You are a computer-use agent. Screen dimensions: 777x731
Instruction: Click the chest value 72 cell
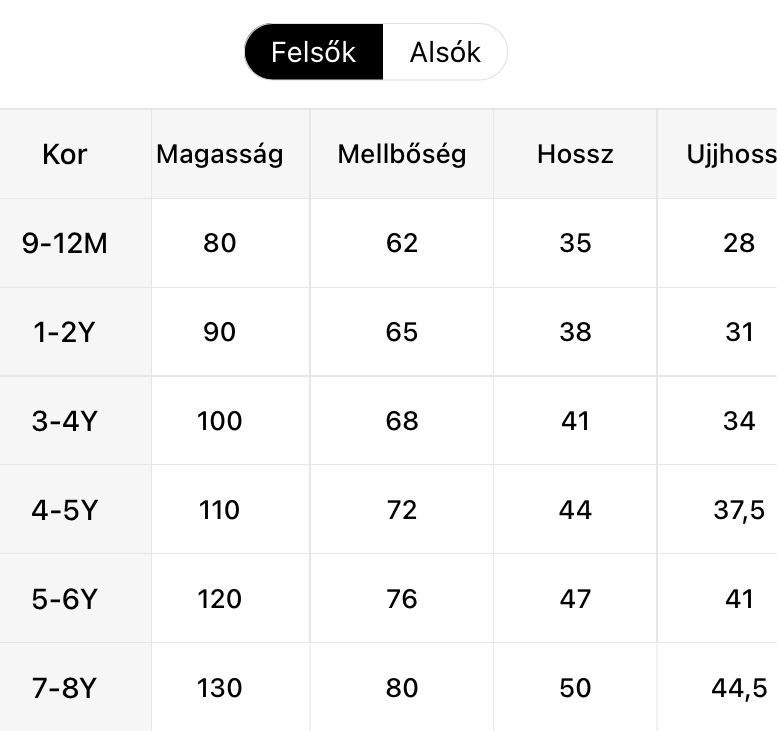[401, 510]
